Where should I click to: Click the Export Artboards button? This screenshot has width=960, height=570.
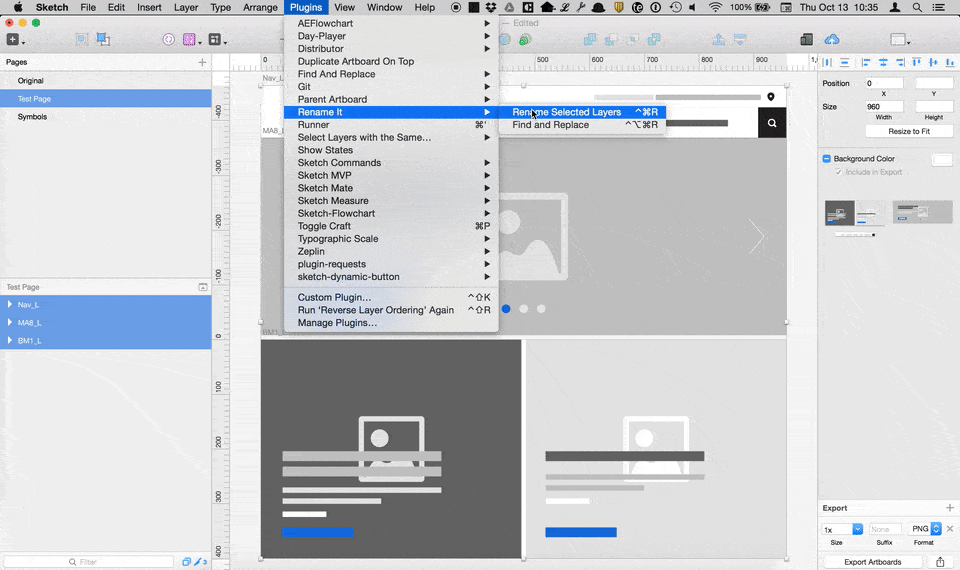[872, 562]
